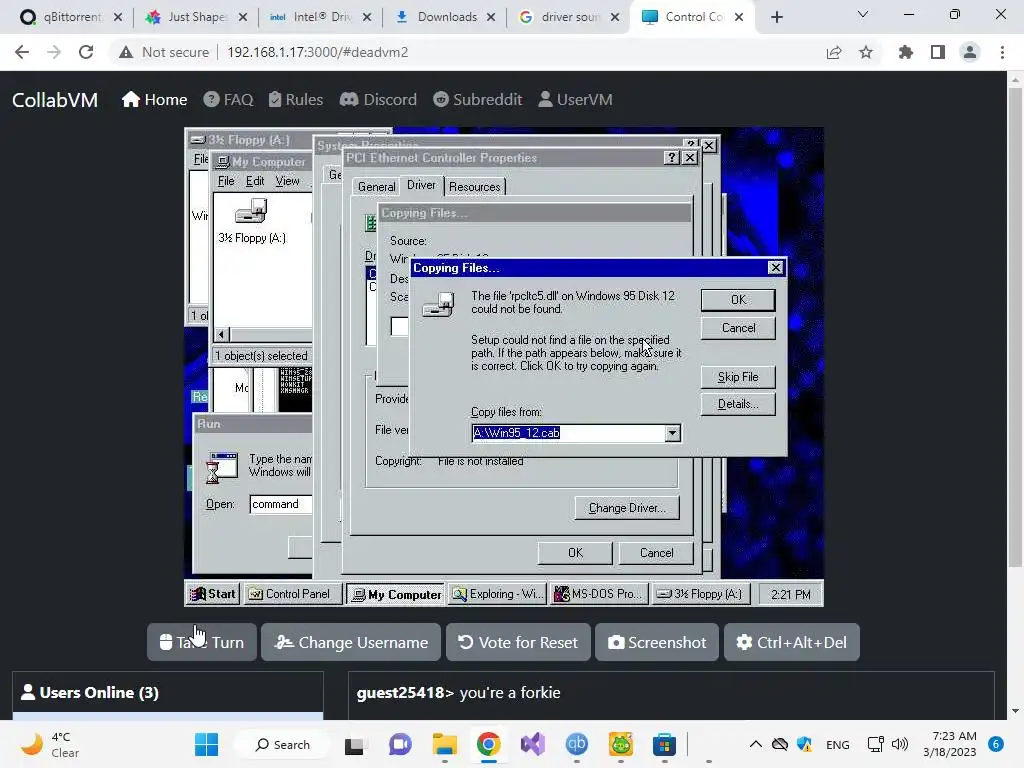Open View menu in My Computer window

point(287,181)
